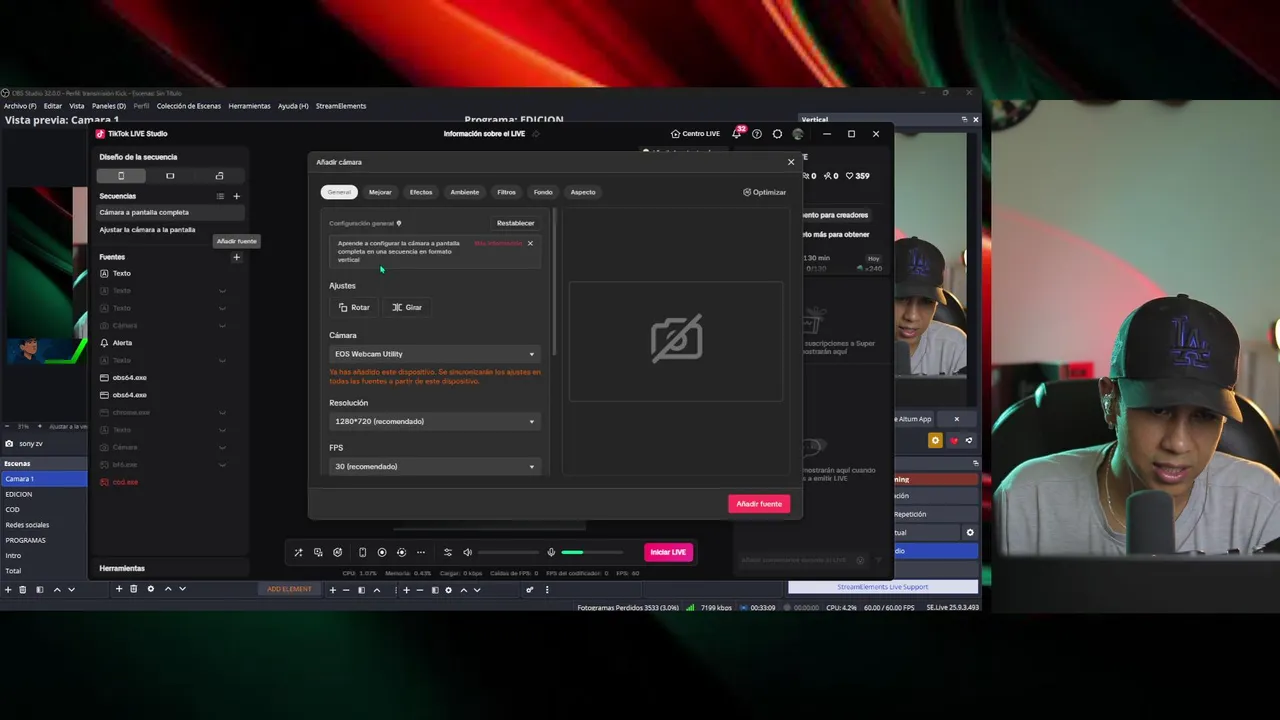Click the Girar button

(407, 307)
